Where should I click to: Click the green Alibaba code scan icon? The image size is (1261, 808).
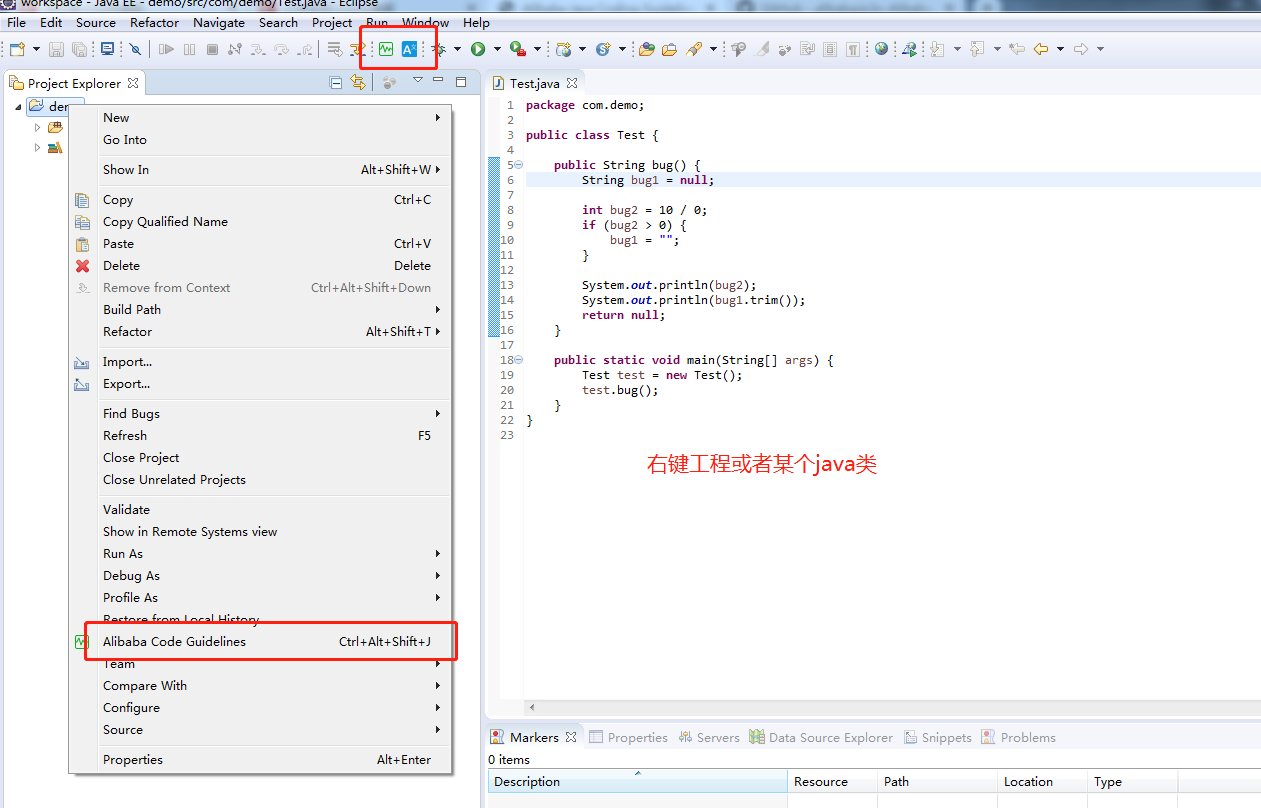click(386, 48)
